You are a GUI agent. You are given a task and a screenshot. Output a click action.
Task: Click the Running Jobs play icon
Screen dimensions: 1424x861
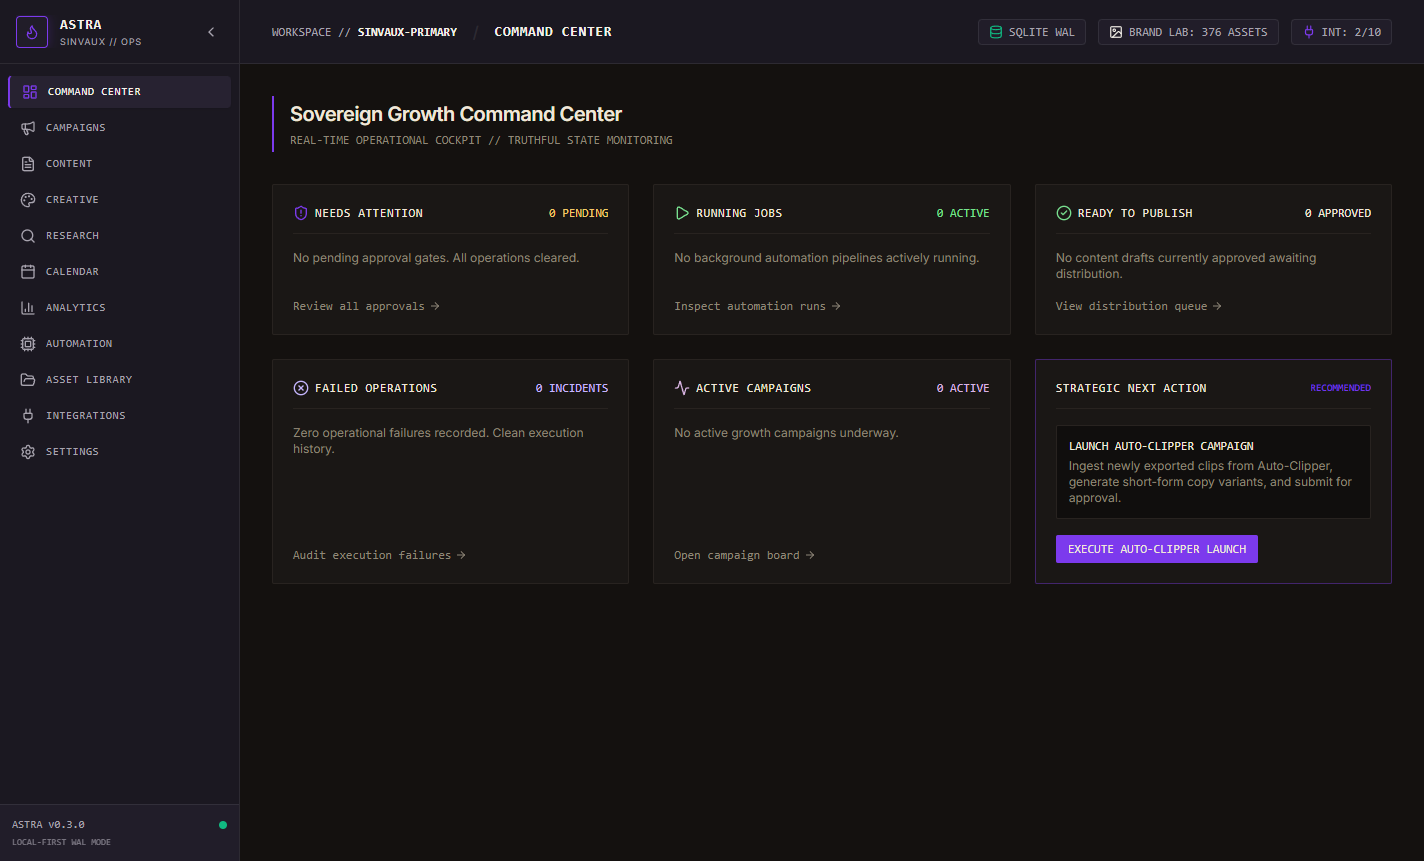click(x=682, y=213)
